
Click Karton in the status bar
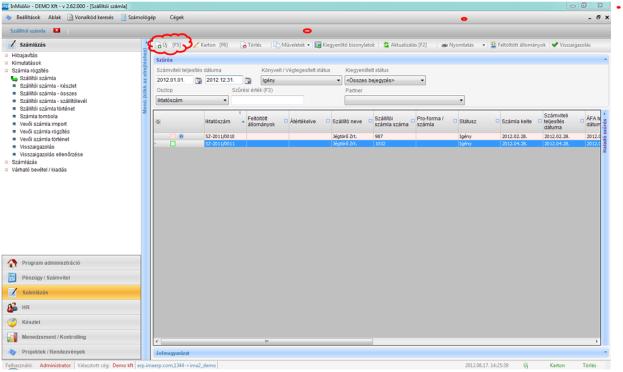click(557, 365)
